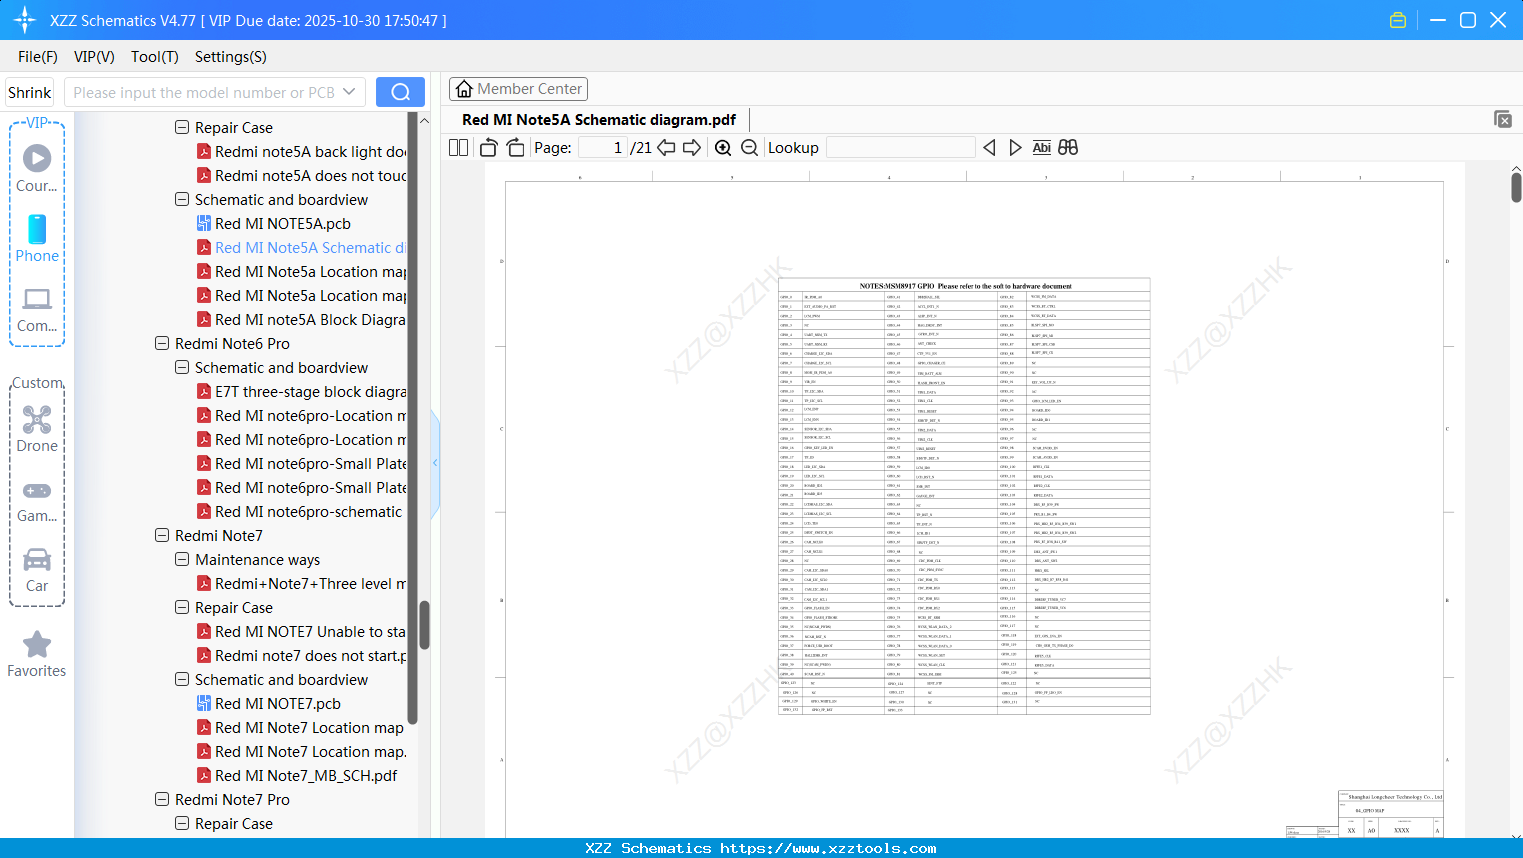
Task: Select the Red MI Note5A Schematic tree entry
Action: [310, 248]
